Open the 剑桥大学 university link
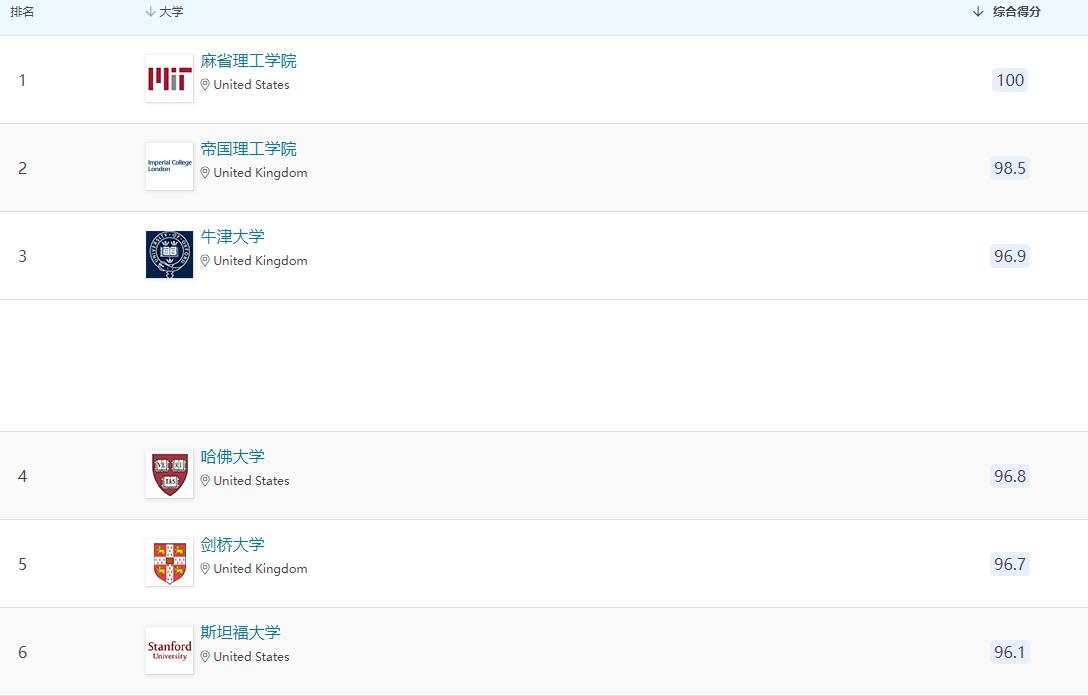Image resolution: width=1088 pixels, height=696 pixels. [232, 545]
